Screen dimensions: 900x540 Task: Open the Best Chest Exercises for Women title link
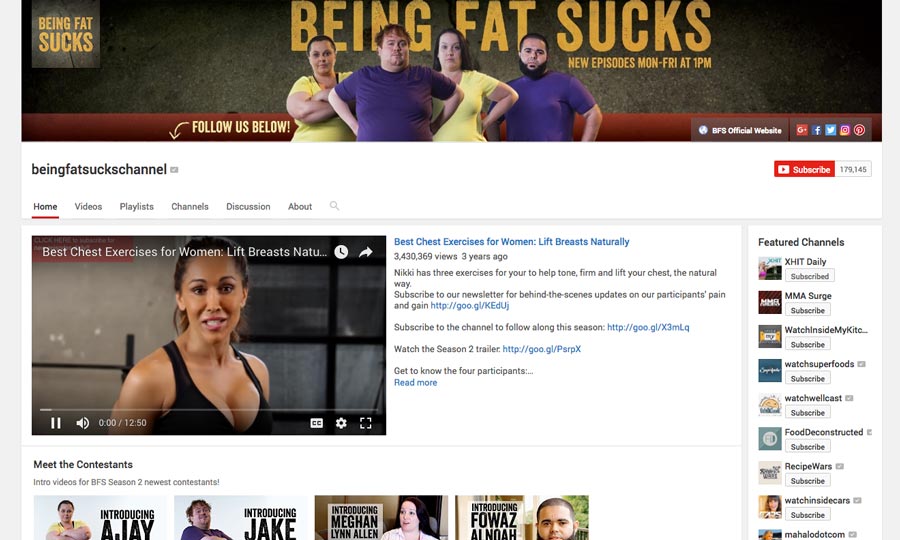[x=511, y=242]
